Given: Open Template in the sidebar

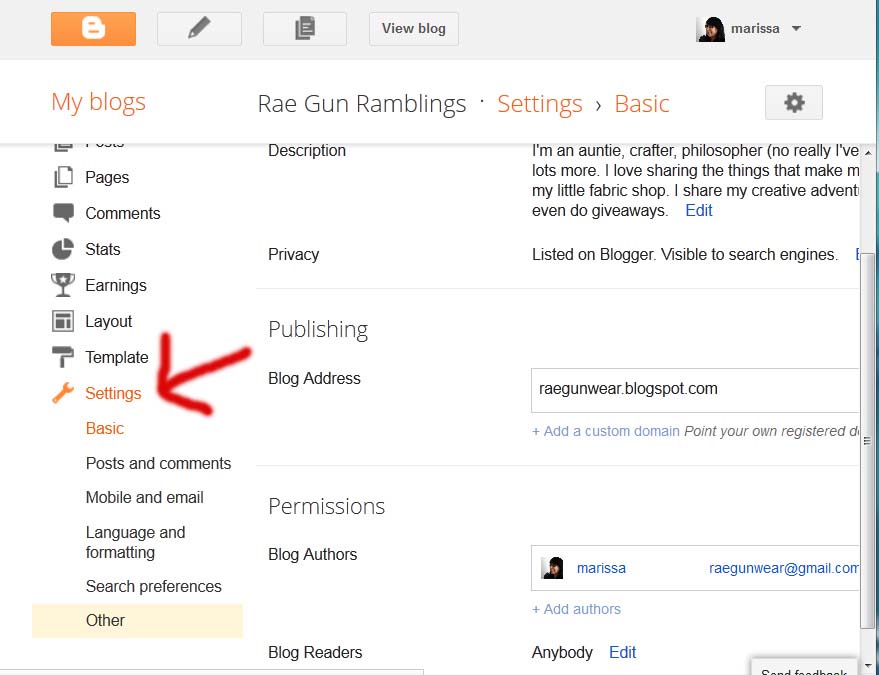Looking at the screenshot, I should click(117, 357).
